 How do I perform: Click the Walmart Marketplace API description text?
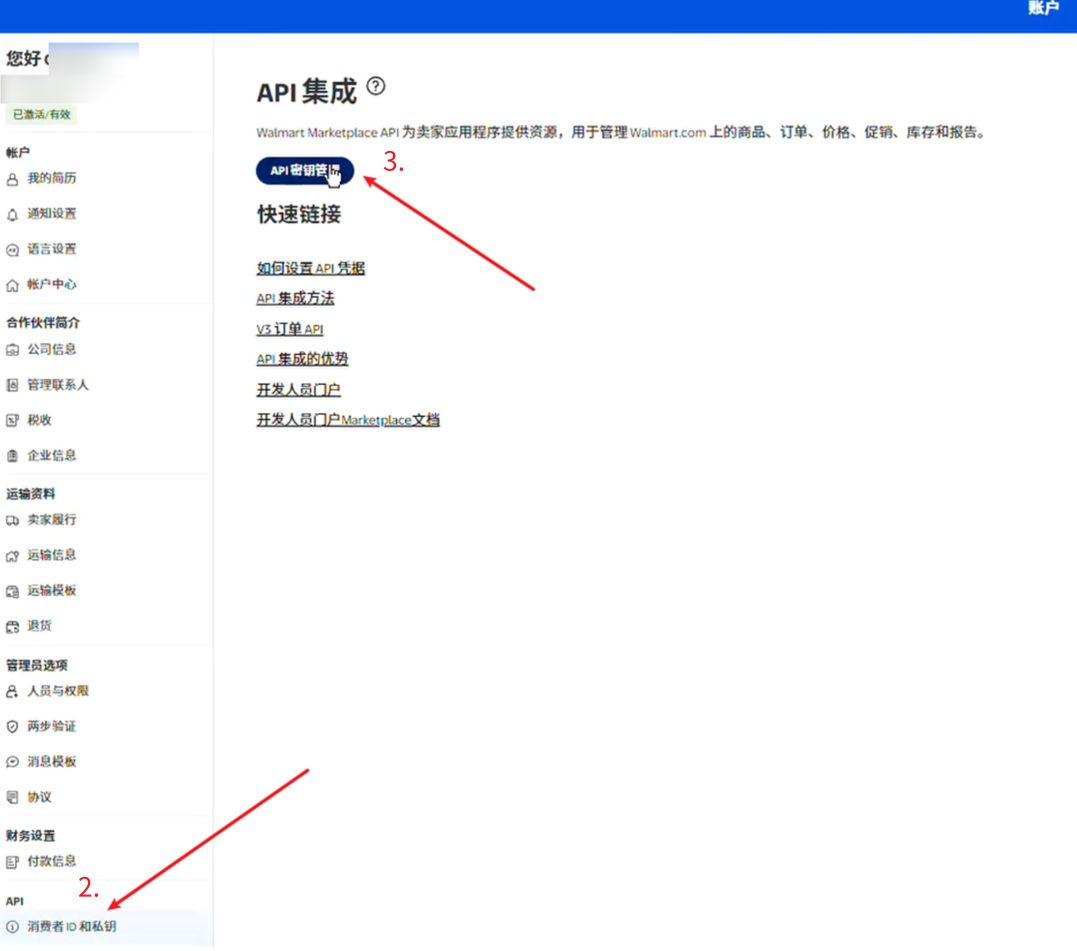click(621, 133)
